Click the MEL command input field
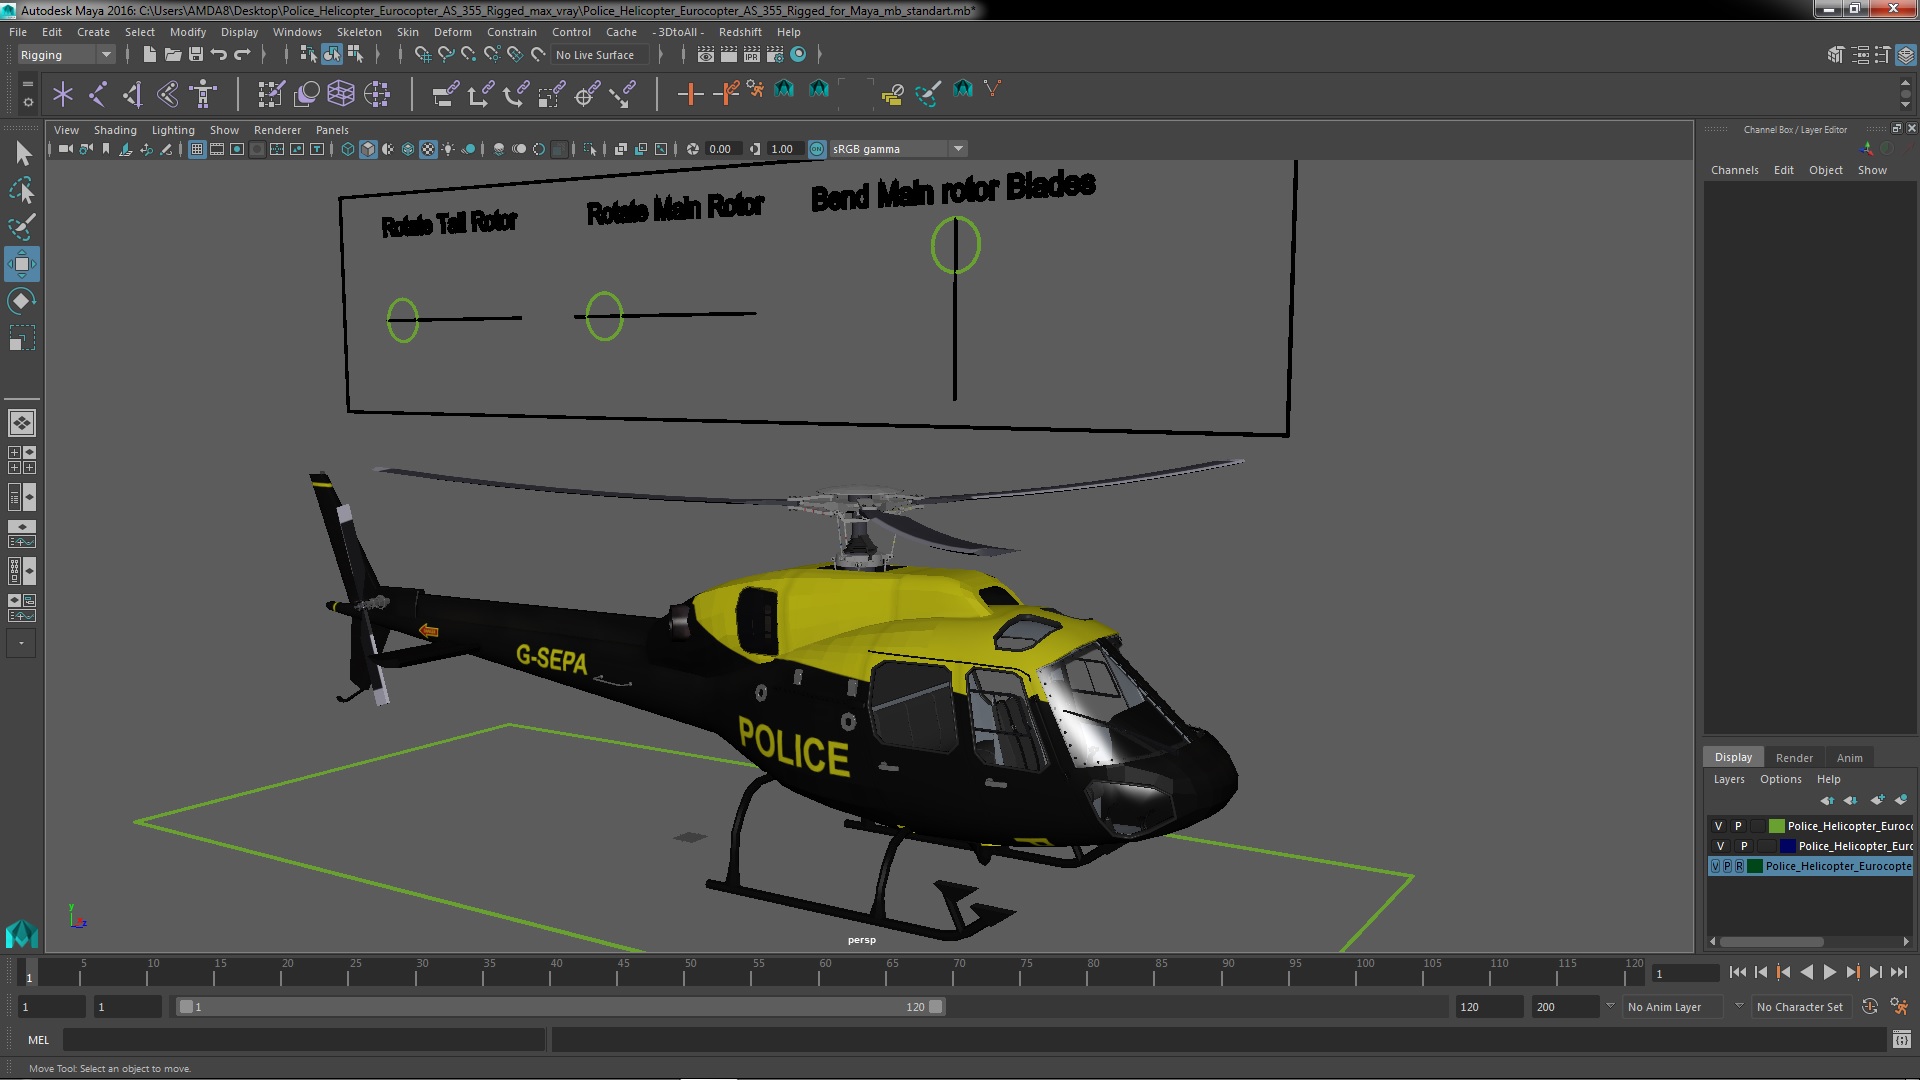 click(304, 1040)
